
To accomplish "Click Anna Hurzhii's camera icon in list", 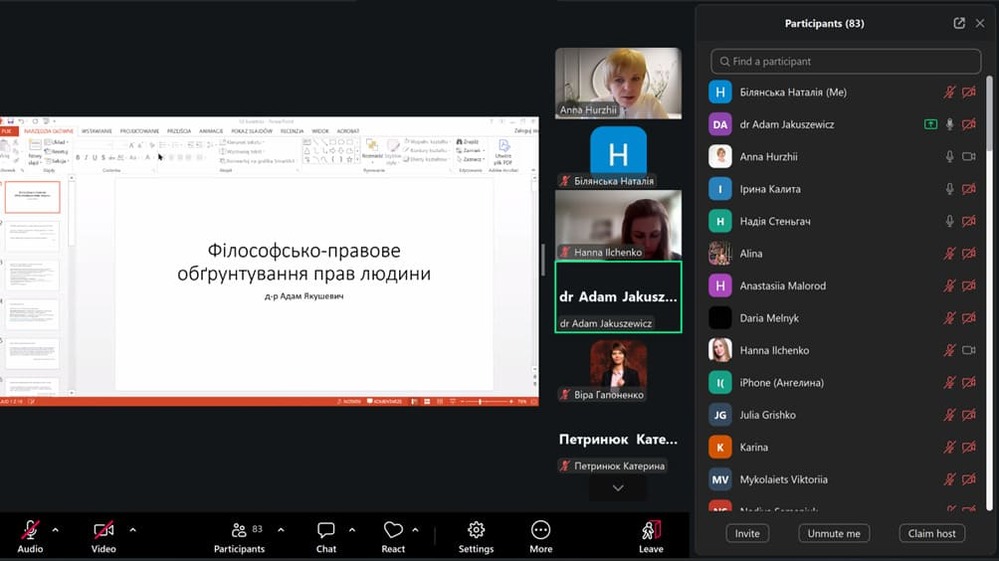I will coord(968,157).
